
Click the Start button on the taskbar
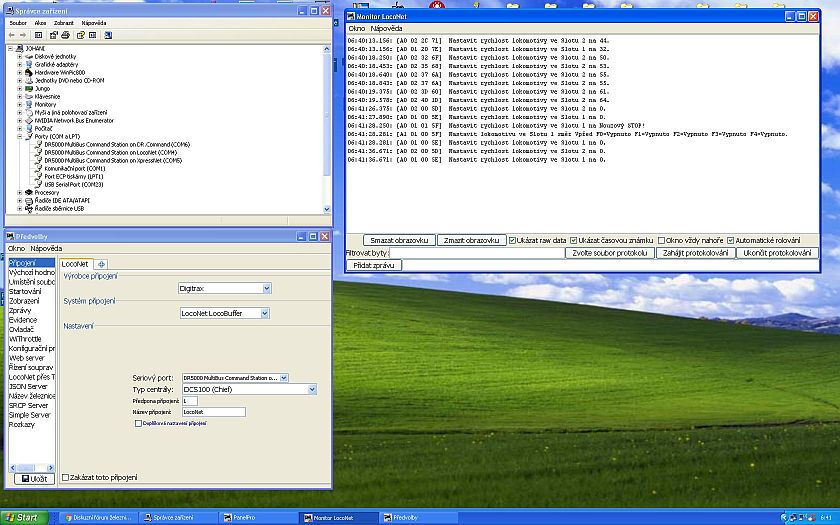coord(22,517)
